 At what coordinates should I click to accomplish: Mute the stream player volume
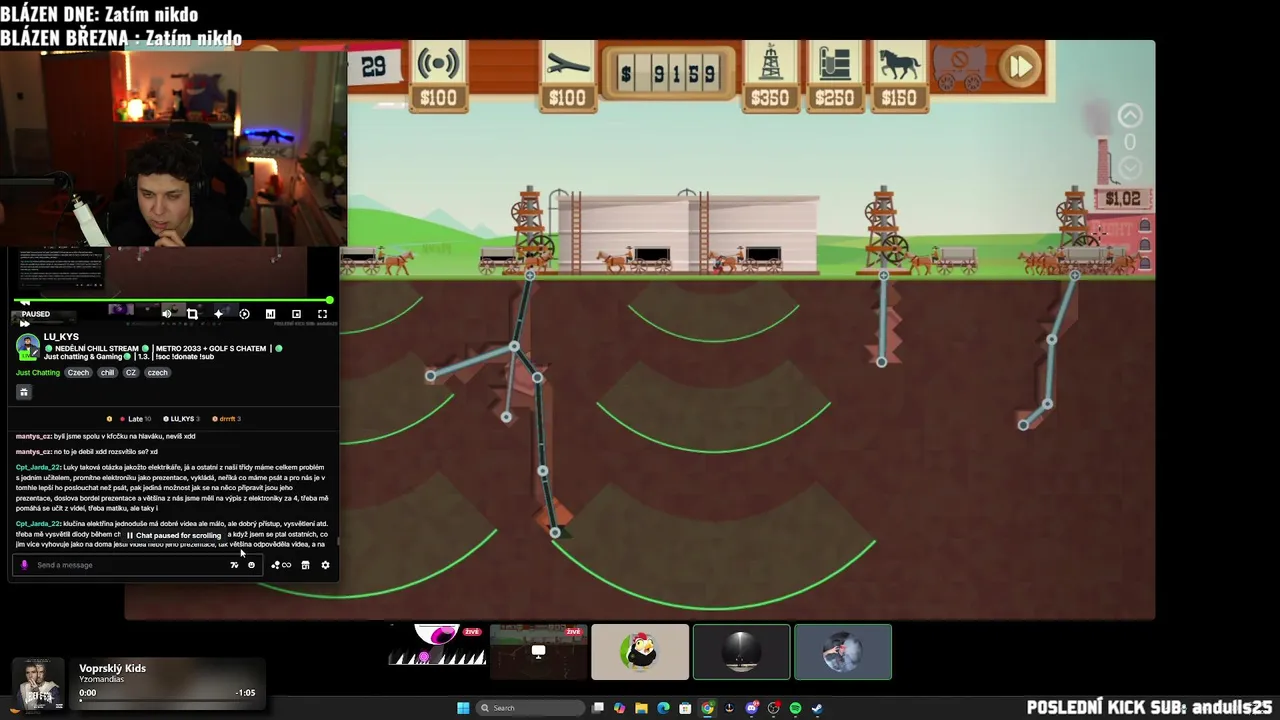coord(167,314)
